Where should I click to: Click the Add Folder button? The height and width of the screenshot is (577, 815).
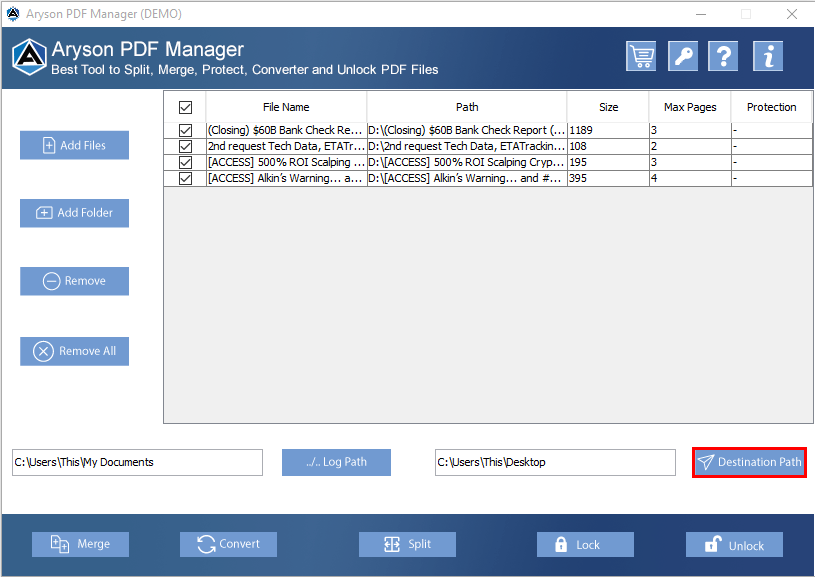(x=74, y=213)
